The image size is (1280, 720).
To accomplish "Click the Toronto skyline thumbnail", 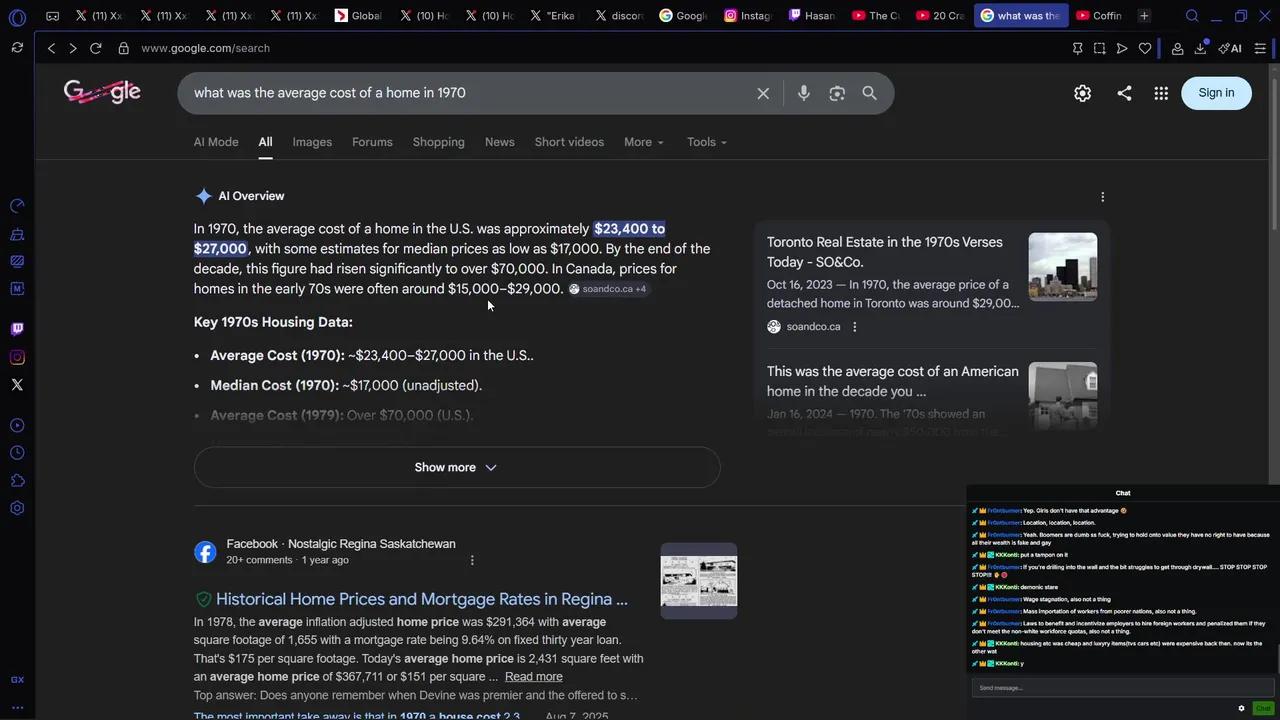I will [x=1063, y=267].
